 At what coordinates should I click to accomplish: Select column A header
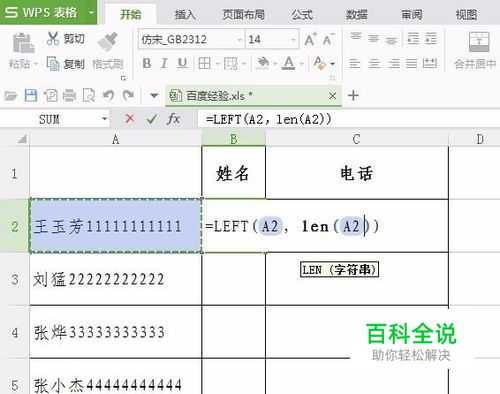tap(115, 139)
